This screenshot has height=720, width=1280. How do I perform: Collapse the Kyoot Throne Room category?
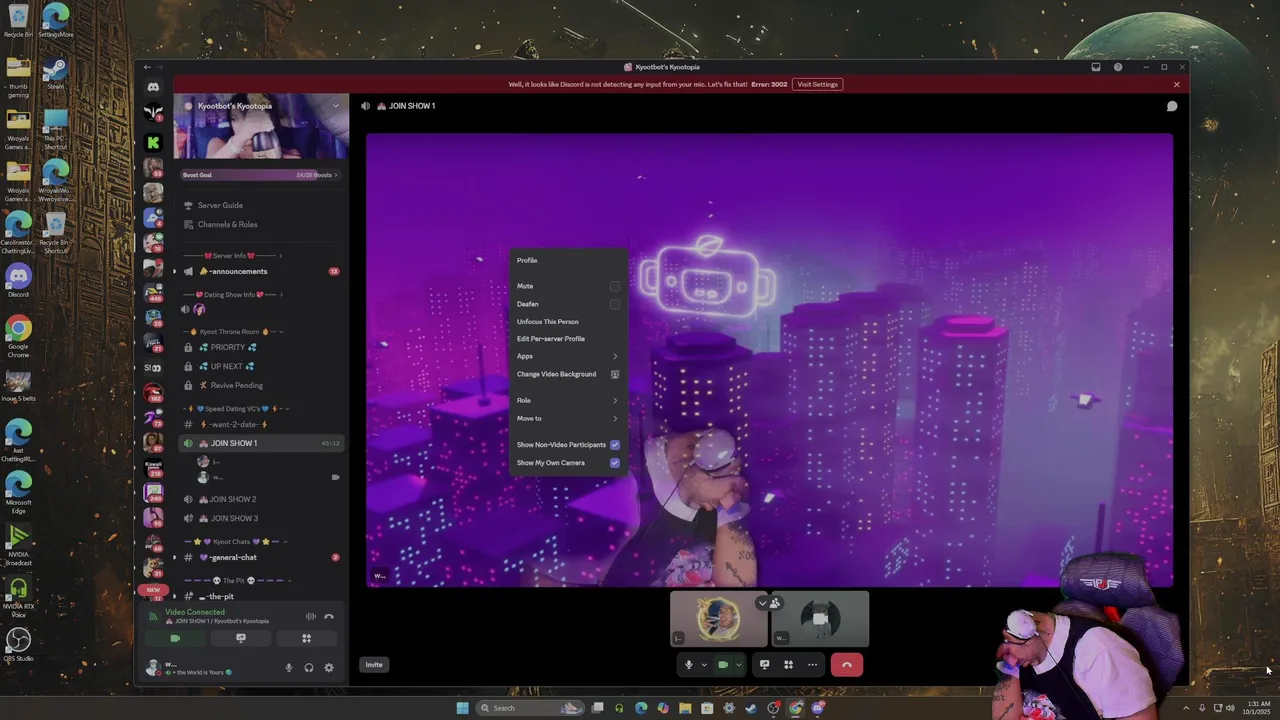[x=235, y=332]
